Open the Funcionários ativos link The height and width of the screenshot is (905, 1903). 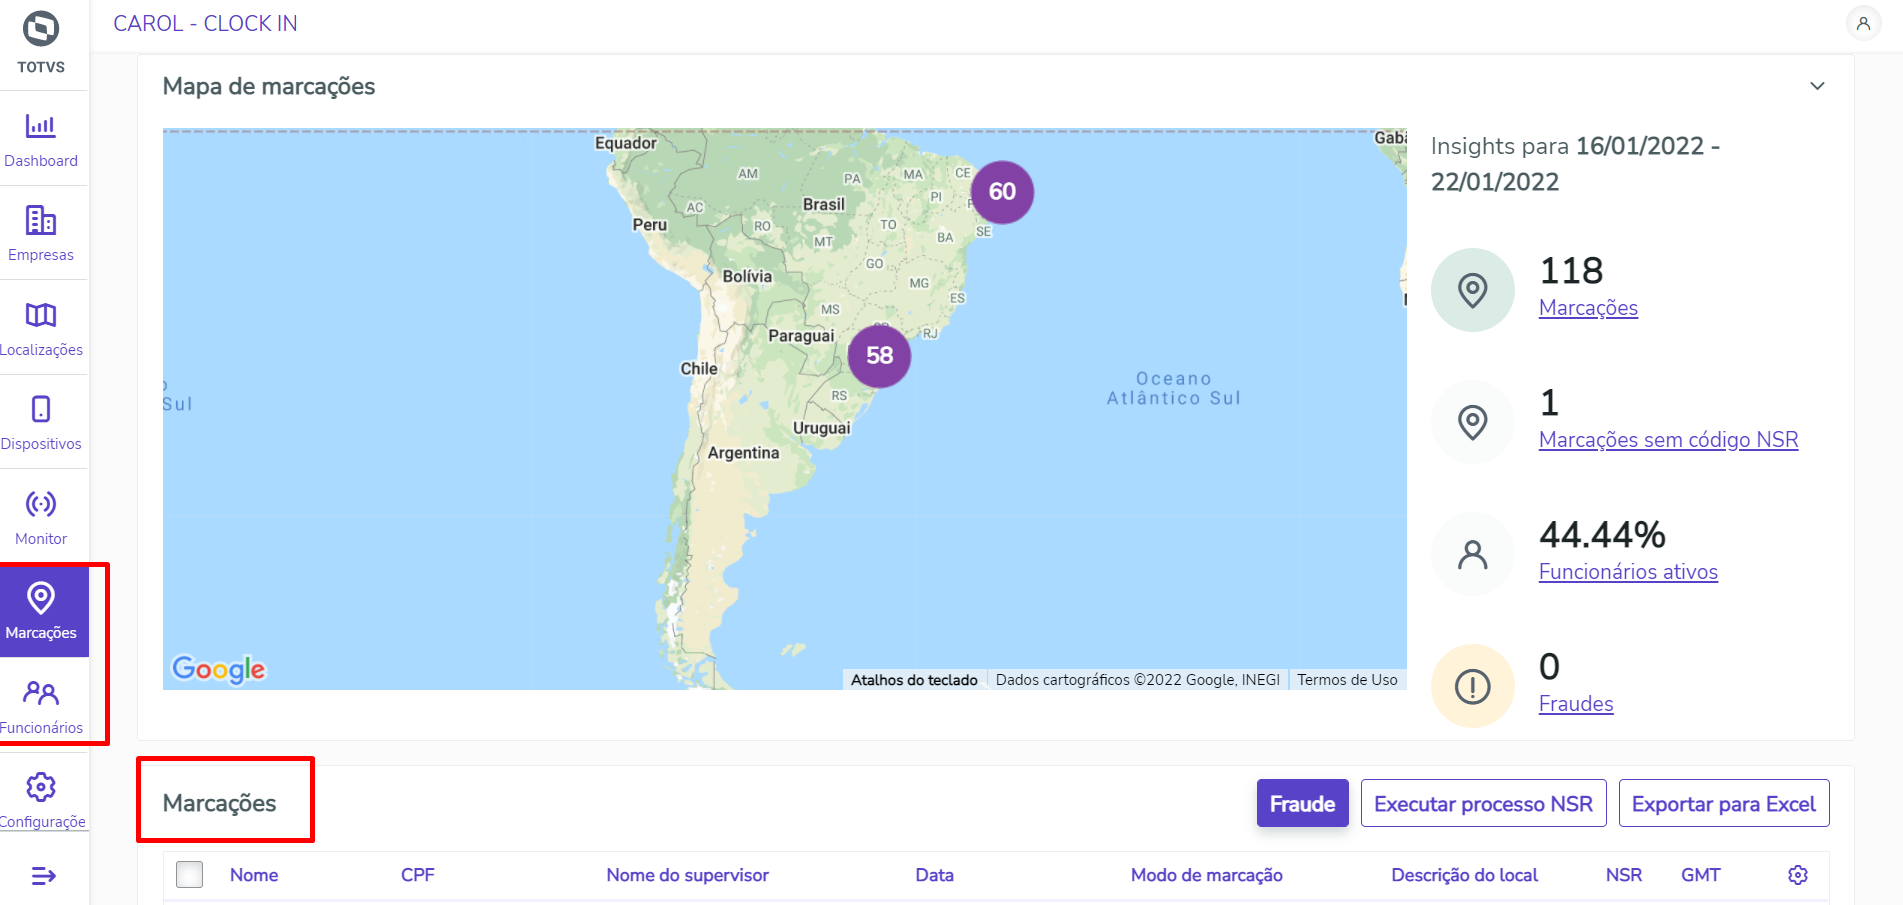[x=1628, y=572]
